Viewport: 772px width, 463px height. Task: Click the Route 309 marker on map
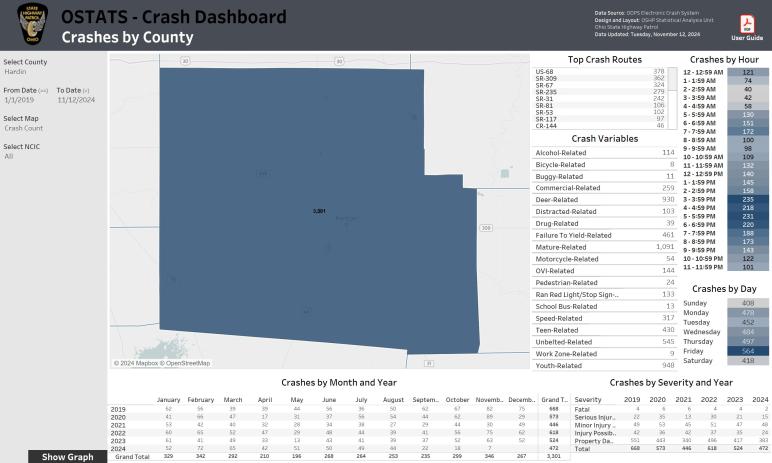pyautogui.click(x=487, y=228)
